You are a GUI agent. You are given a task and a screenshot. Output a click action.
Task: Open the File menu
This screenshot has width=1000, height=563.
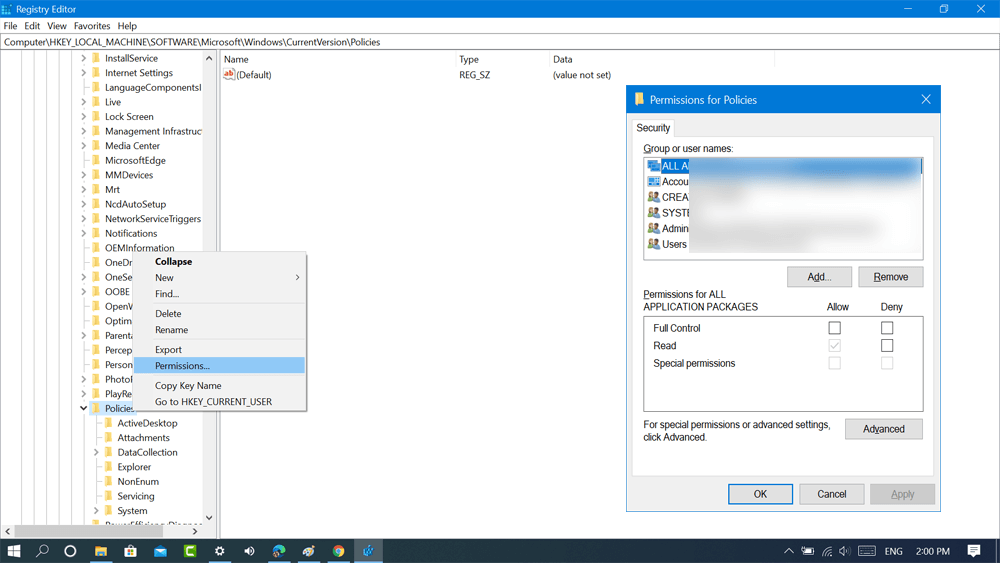click(x=10, y=26)
